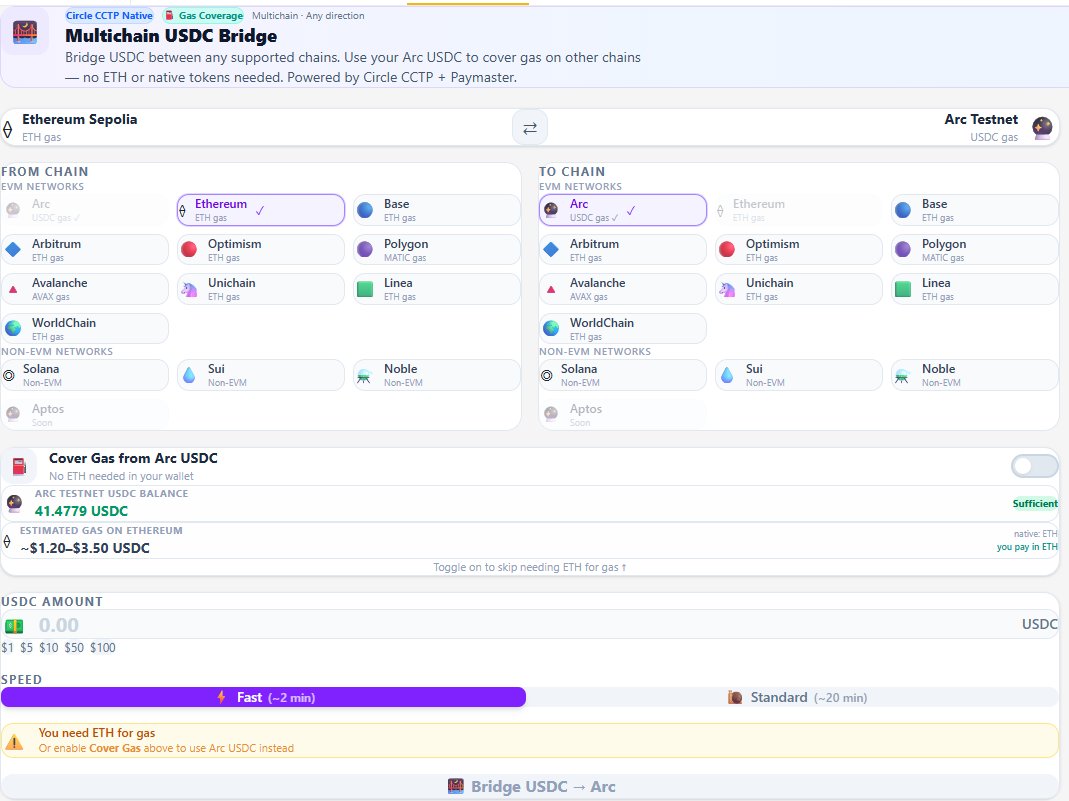Image resolution: width=1069 pixels, height=801 pixels.
Task: Click Arbitrum blue diamond icon in To Chain
Action: point(551,250)
